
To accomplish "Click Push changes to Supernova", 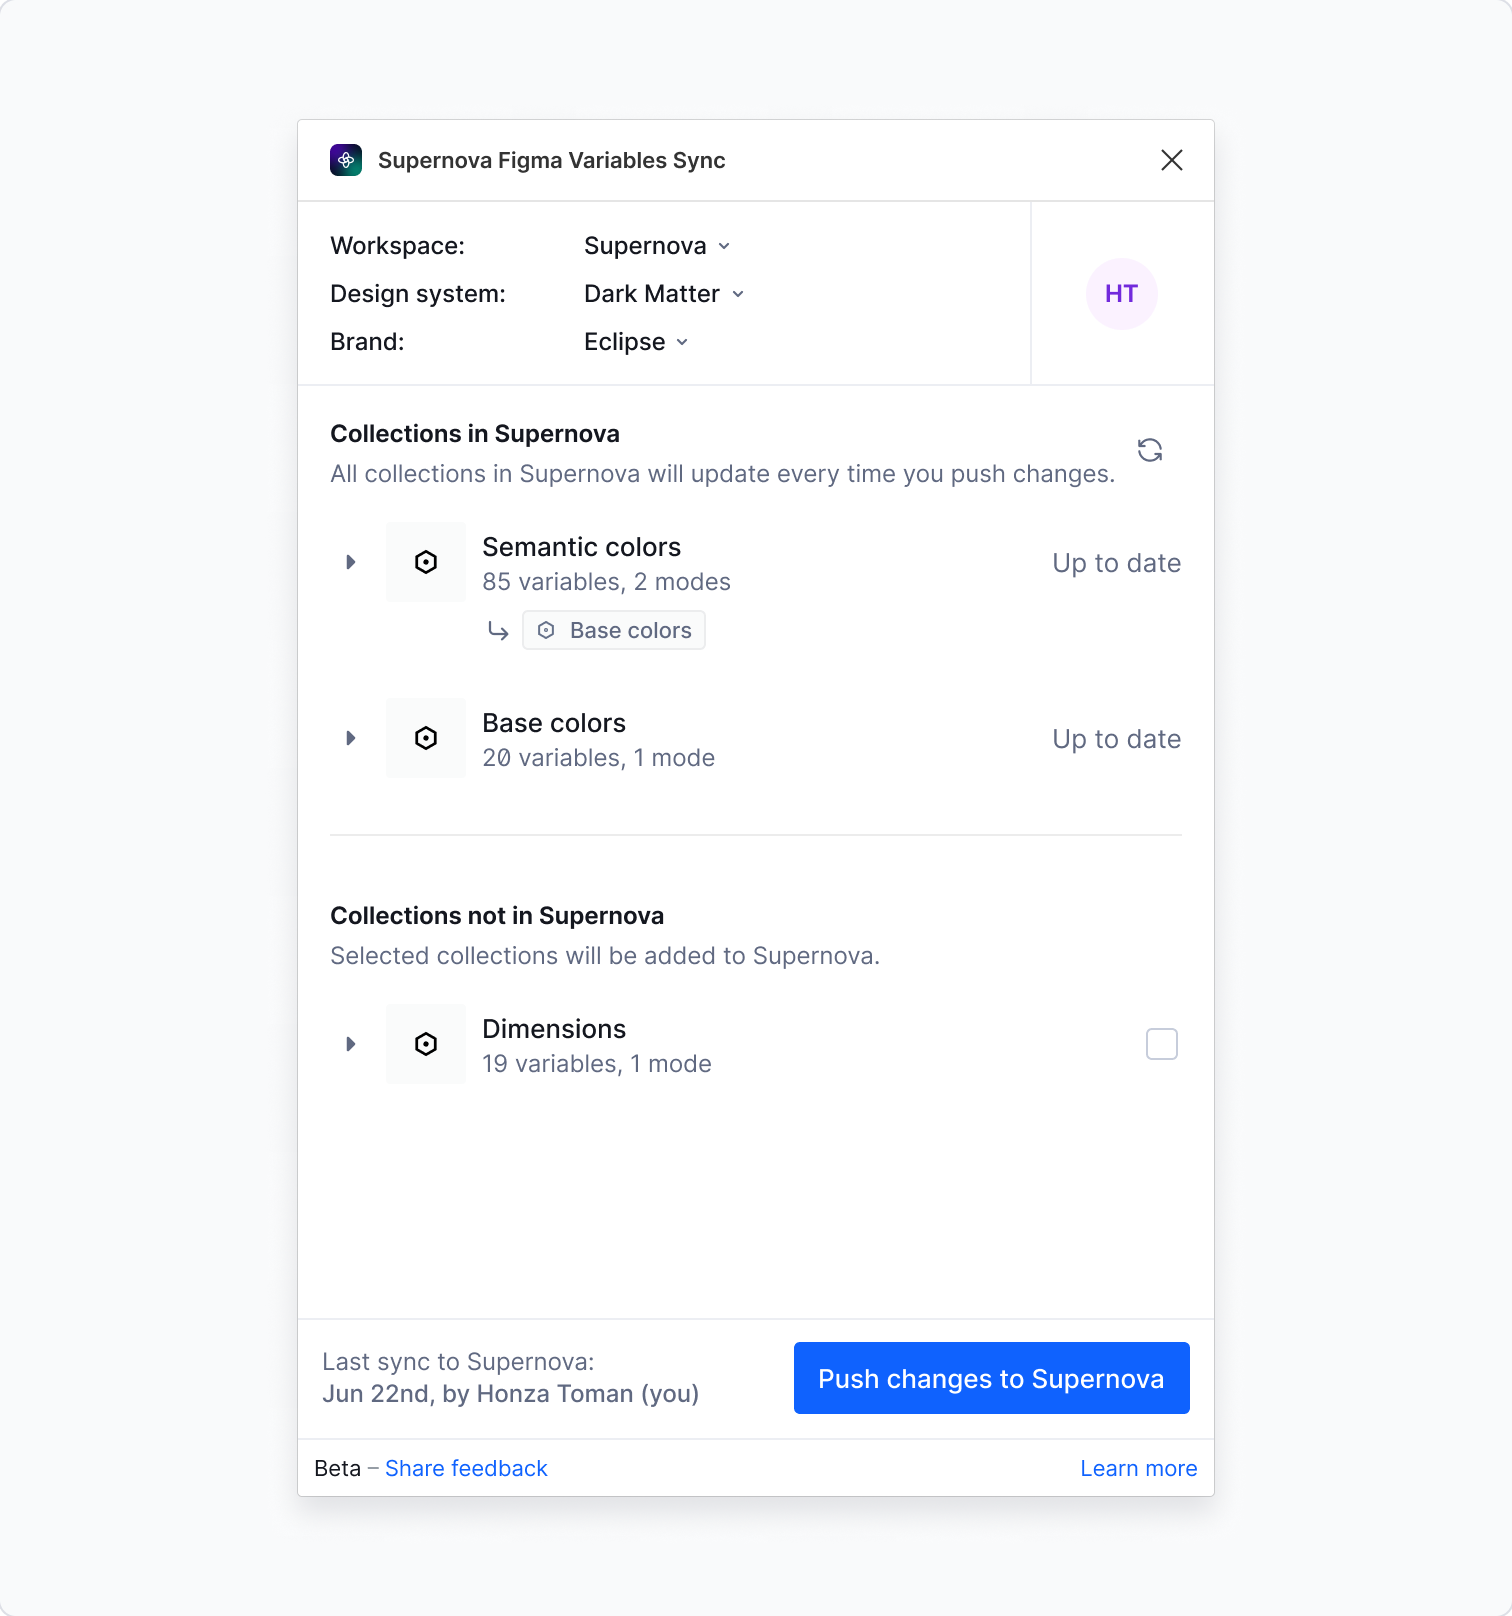I will pos(990,1378).
